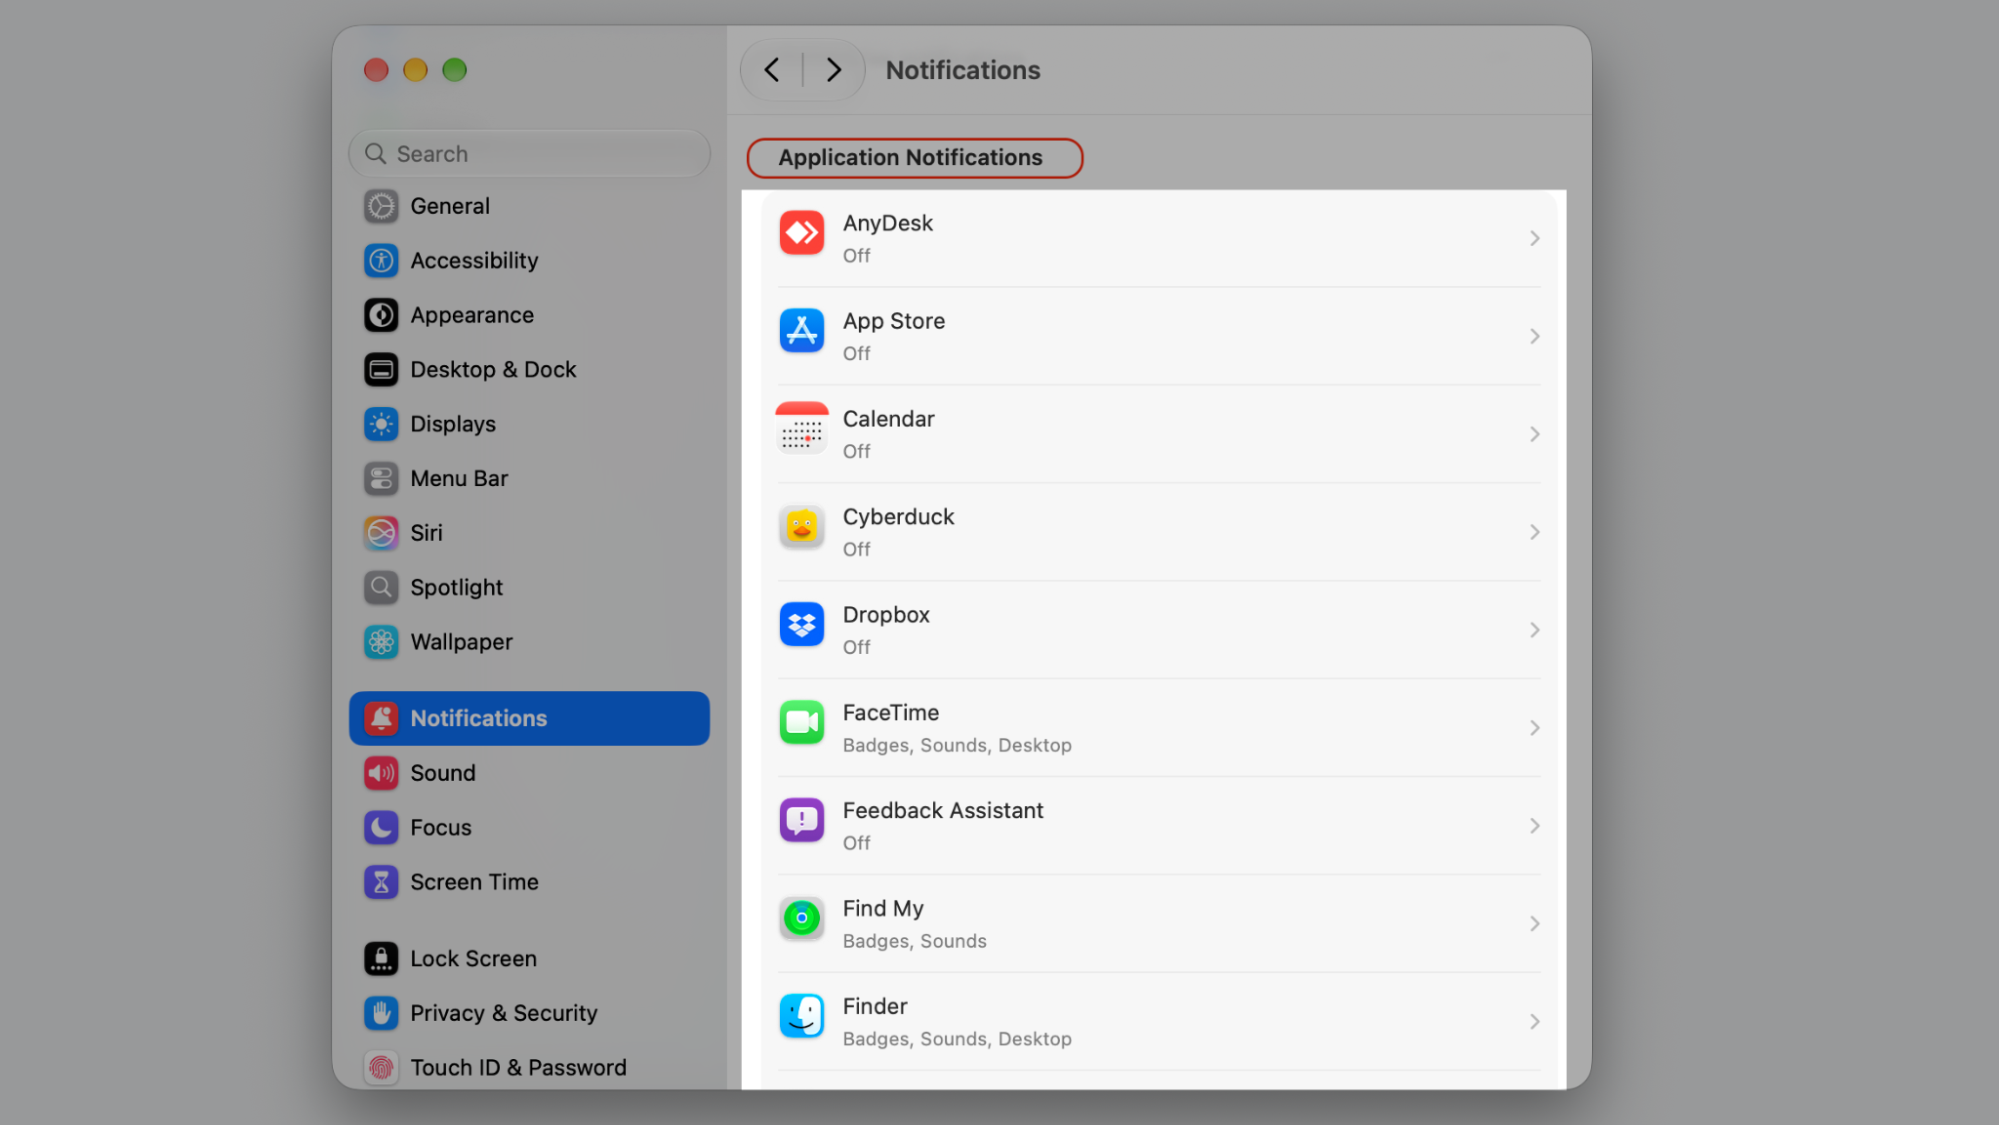Click the Accessibility sidebar icon

coord(381,261)
